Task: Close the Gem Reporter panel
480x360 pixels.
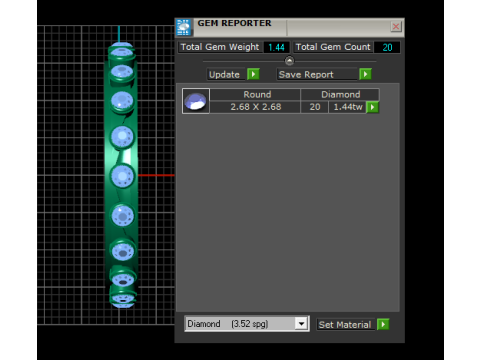Action: pos(396,27)
